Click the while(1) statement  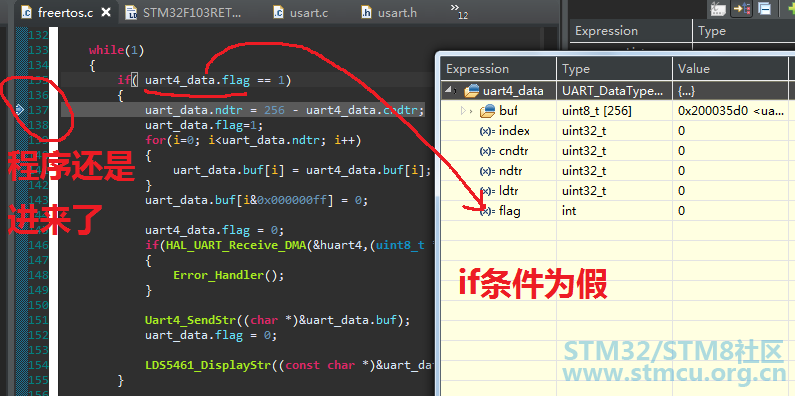(117, 50)
